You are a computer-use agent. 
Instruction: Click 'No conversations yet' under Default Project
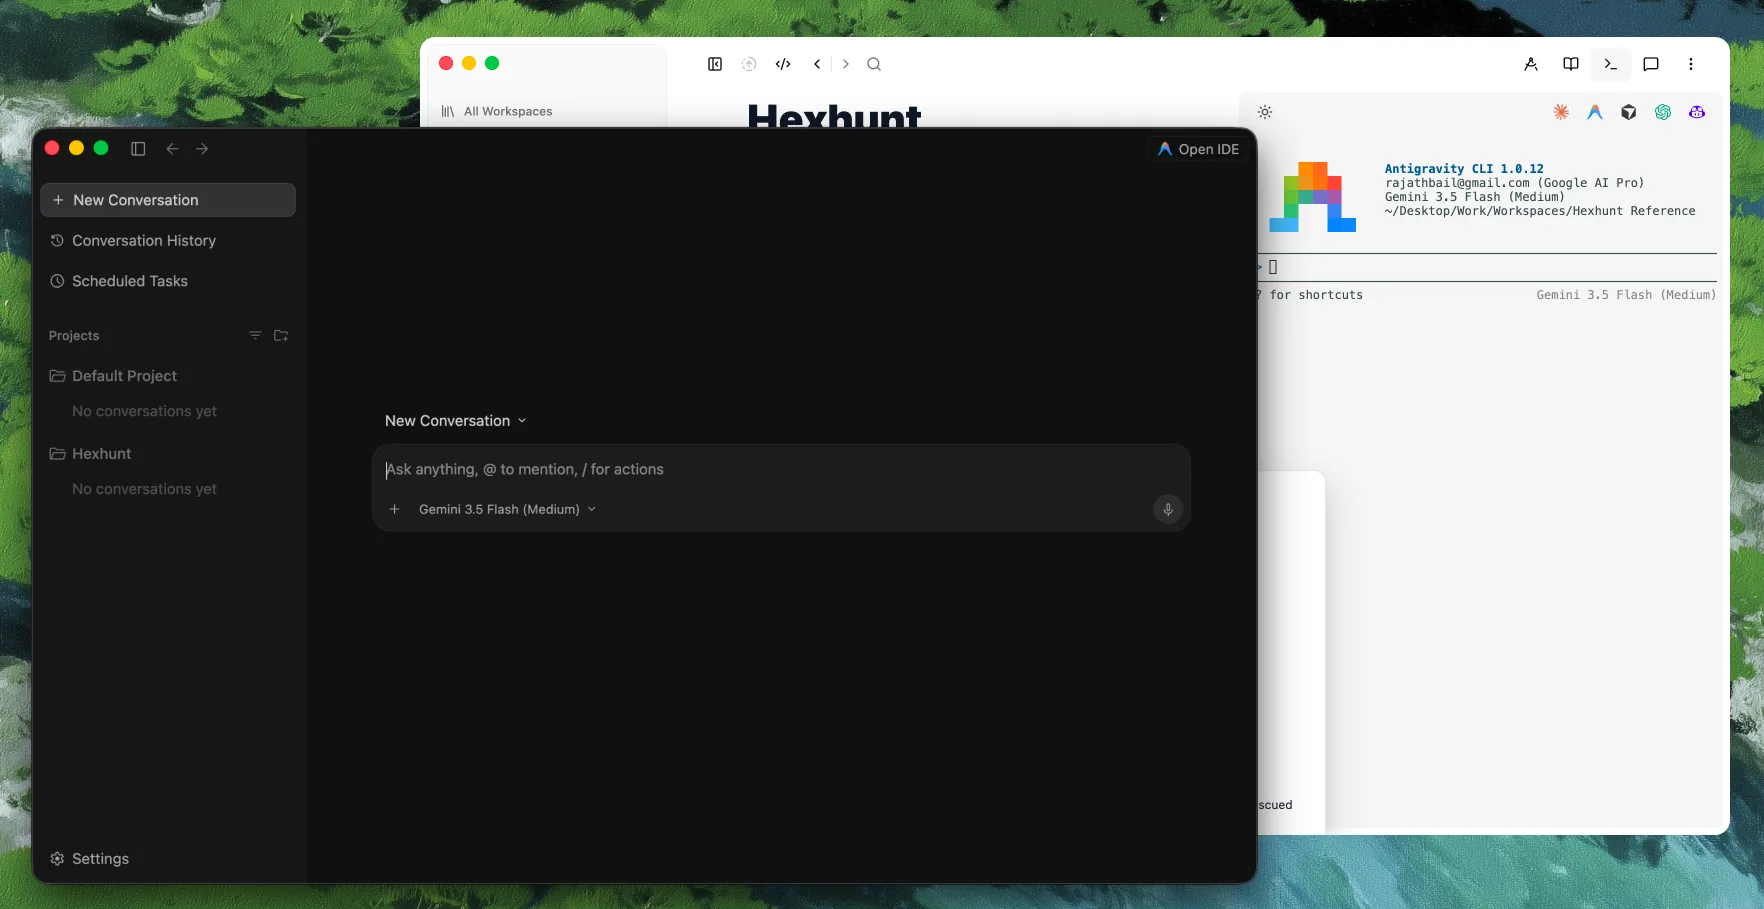pyautogui.click(x=144, y=411)
